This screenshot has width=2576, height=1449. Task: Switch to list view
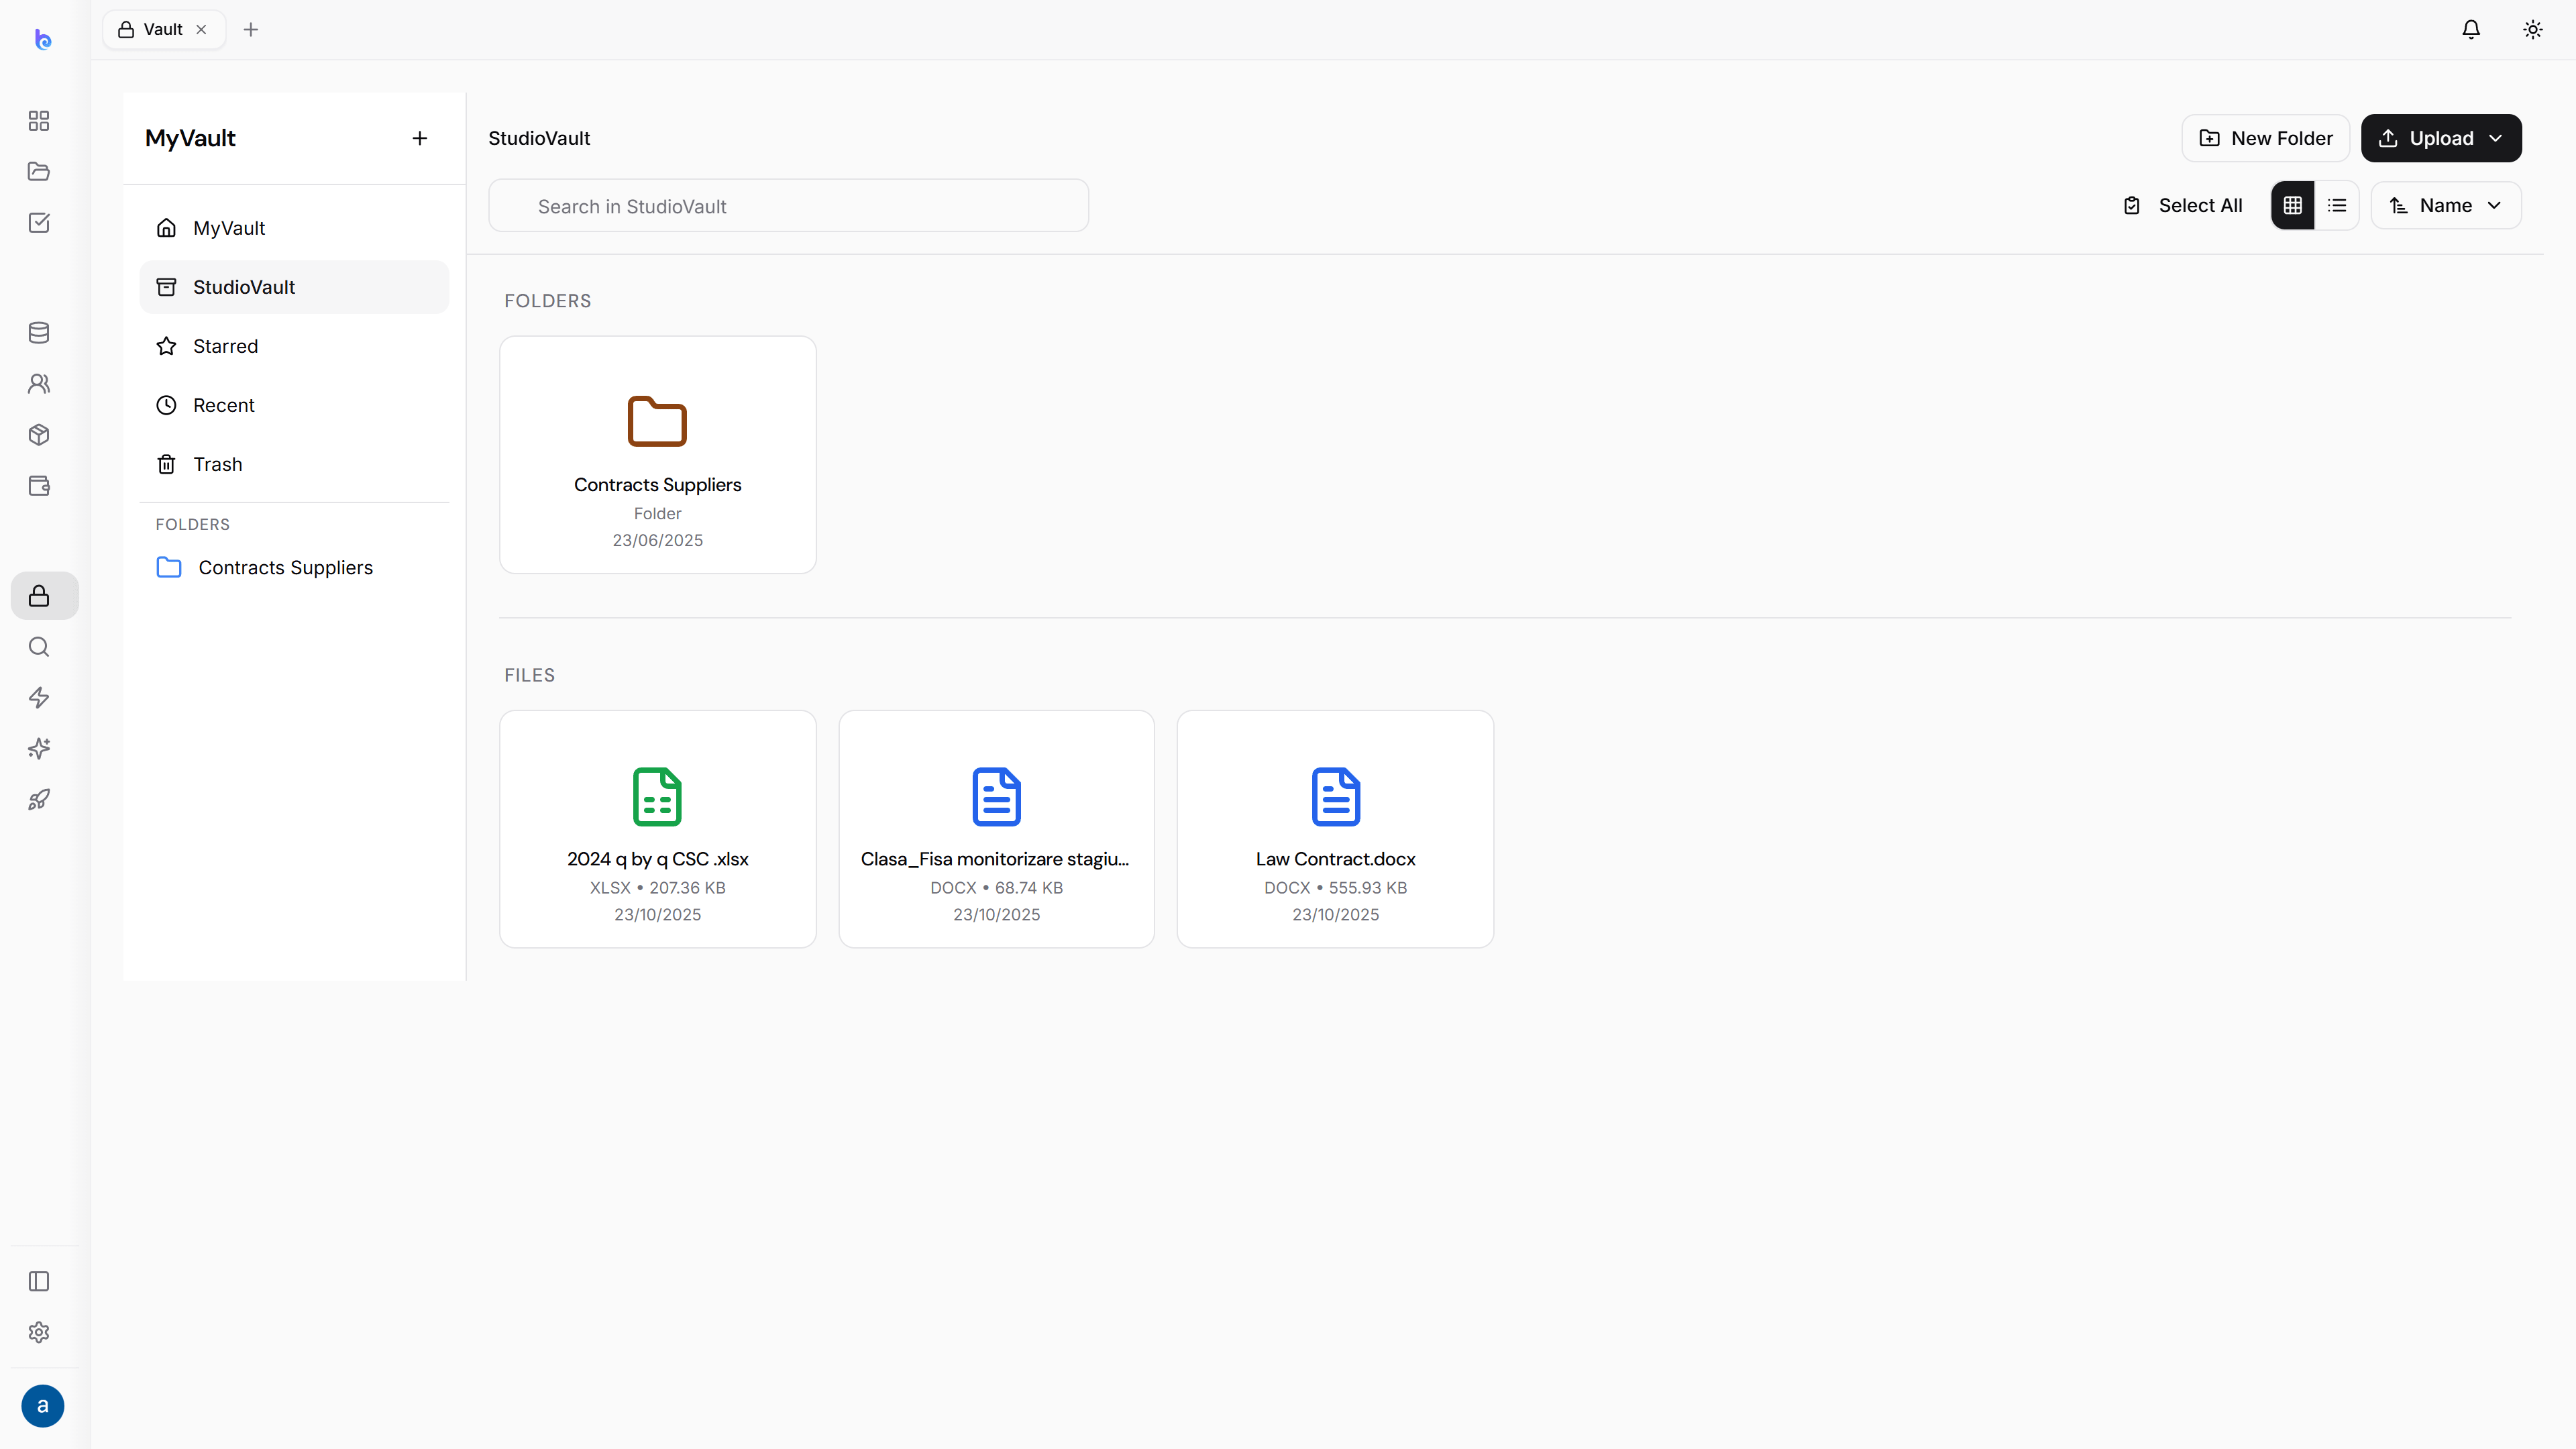pyautogui.click(x=2337, y=205)
